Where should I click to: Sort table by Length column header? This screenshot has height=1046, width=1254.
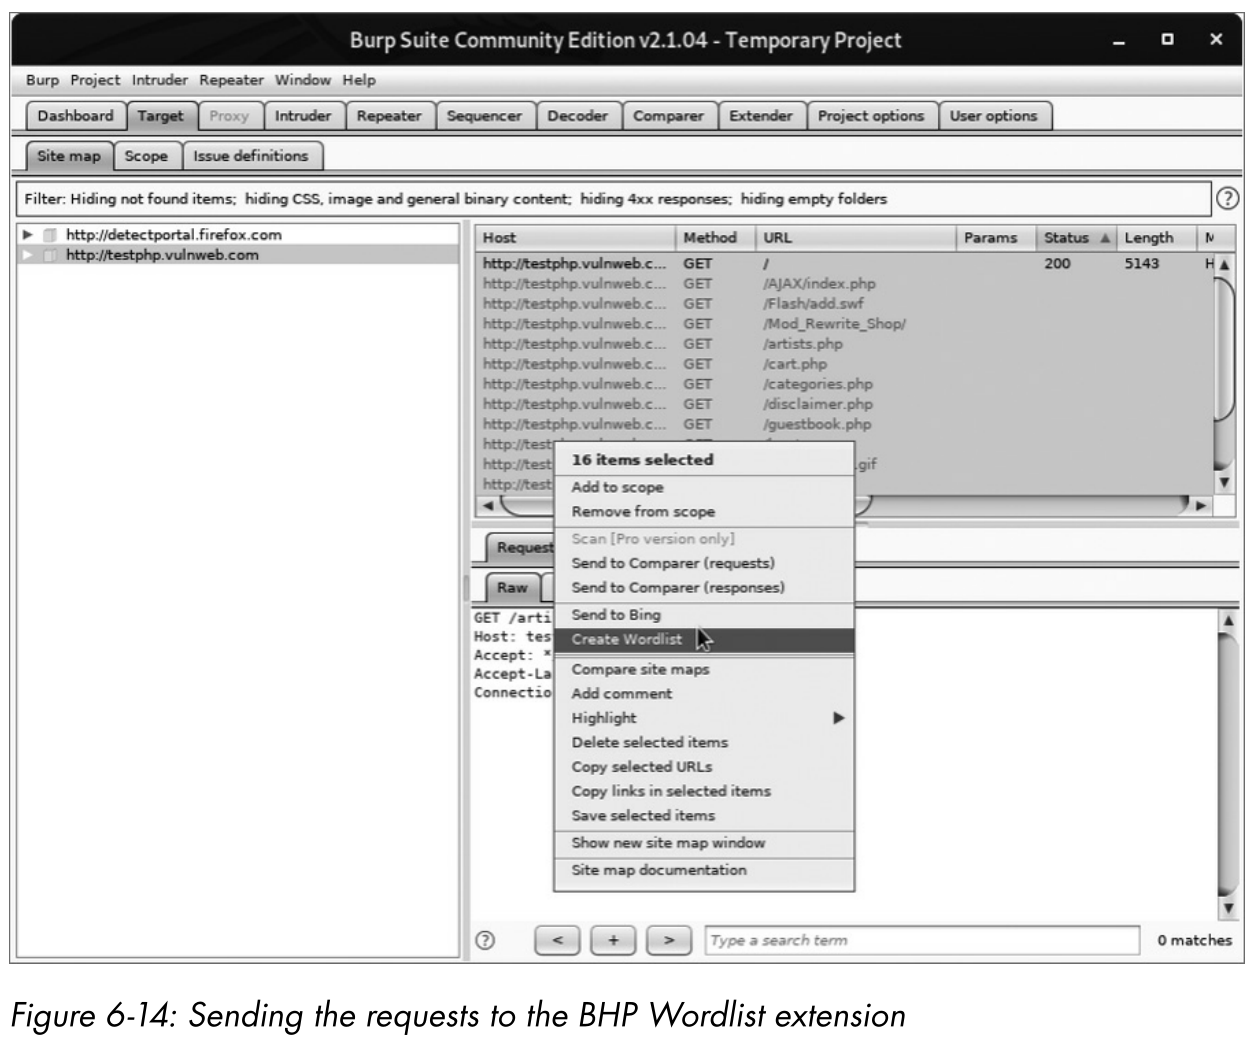click(x=1155, y=238)
